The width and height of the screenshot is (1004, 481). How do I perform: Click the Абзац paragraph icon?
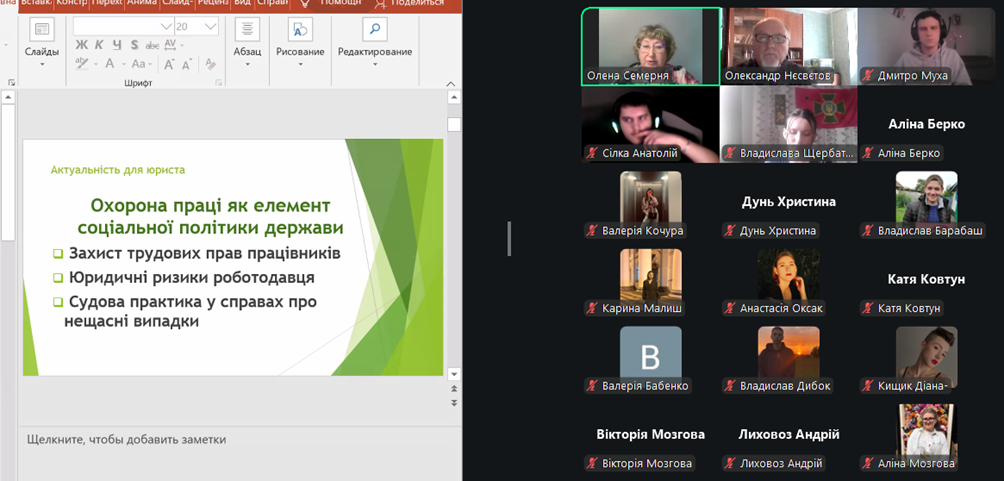tap(247, 30)
